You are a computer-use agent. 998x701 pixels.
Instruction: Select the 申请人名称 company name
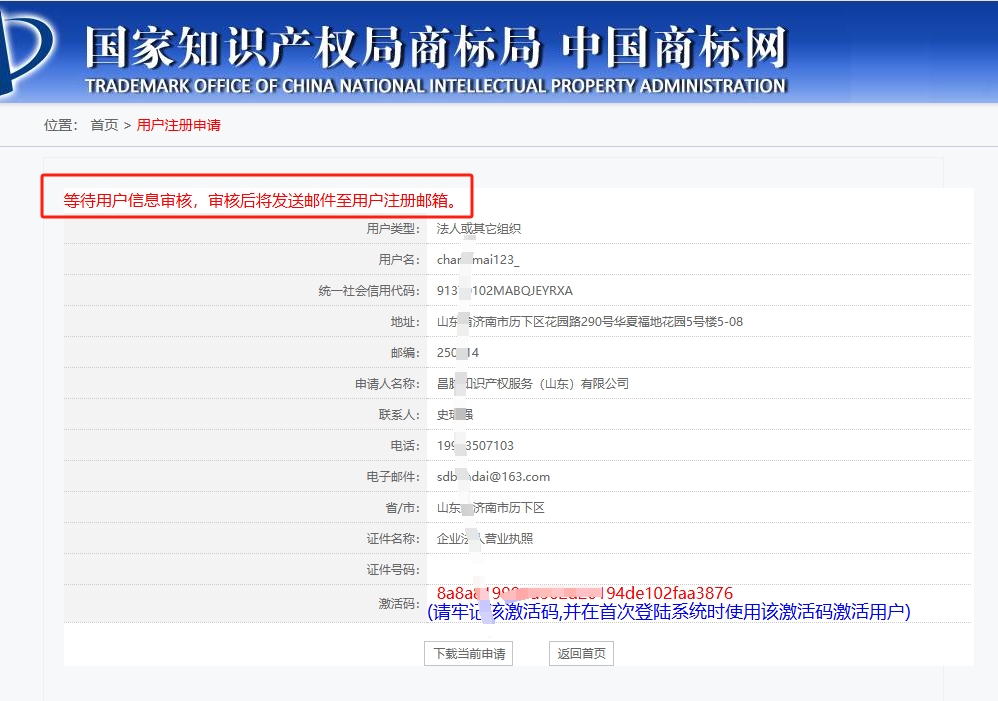coord(532,384)
